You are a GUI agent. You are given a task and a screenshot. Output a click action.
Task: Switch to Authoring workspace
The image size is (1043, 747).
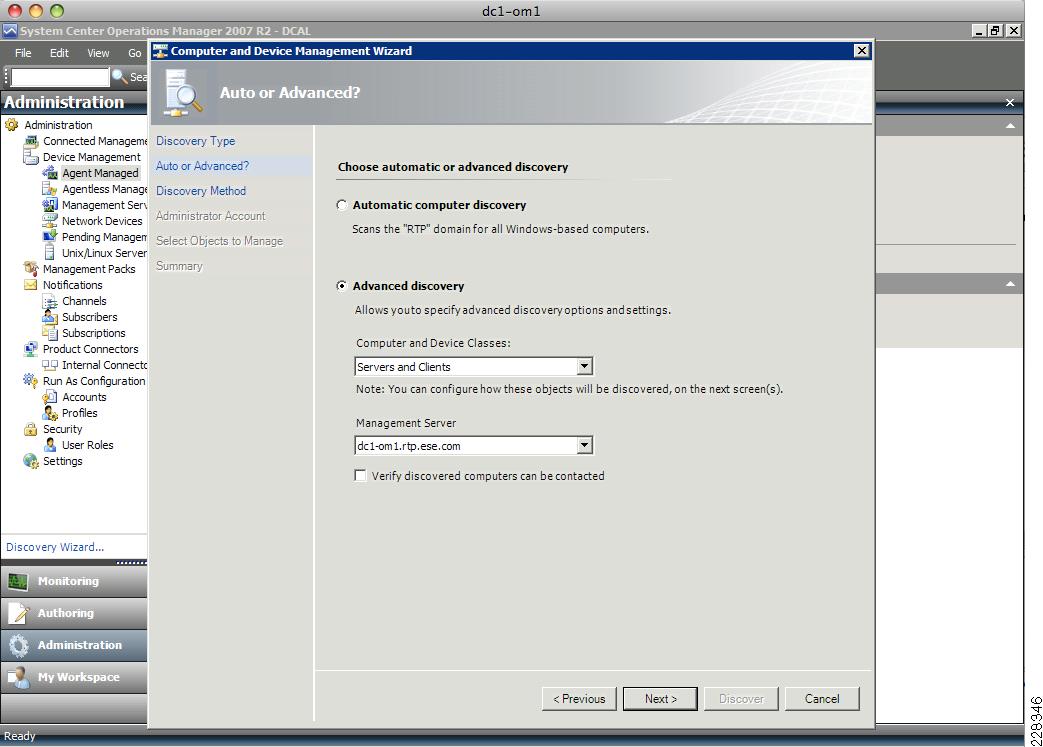[74, 613]
